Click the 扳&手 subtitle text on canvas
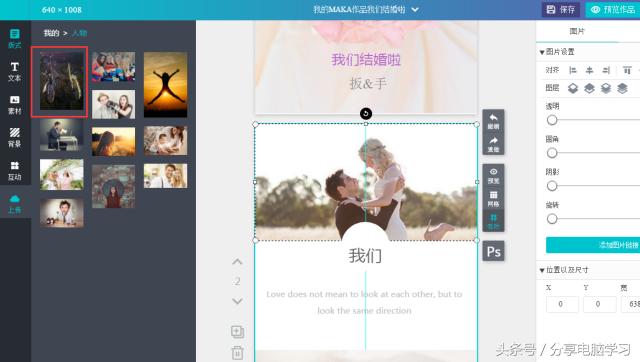 click(x=368, y=84)
